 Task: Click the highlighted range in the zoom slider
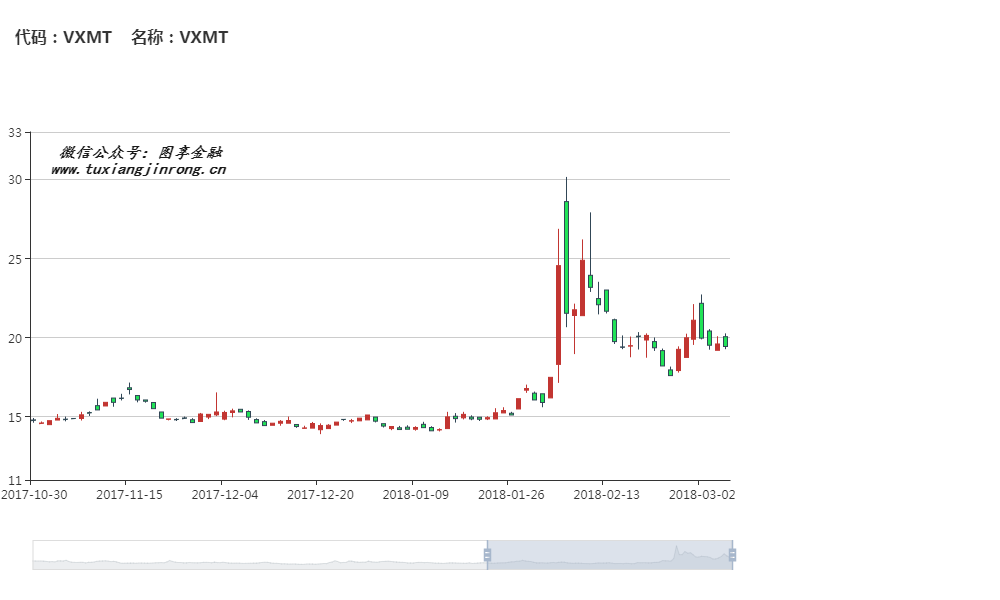[x=610, y=555]
